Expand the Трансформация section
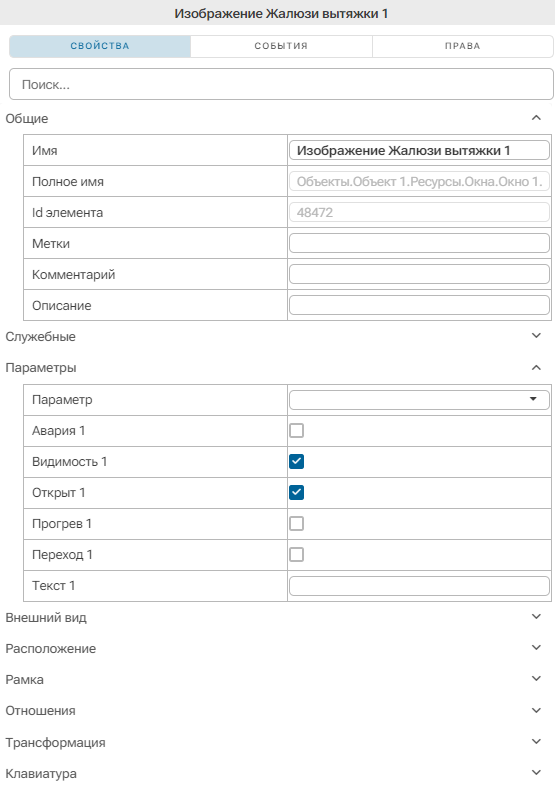The image size is (555, 791). [x=536, y=742]
